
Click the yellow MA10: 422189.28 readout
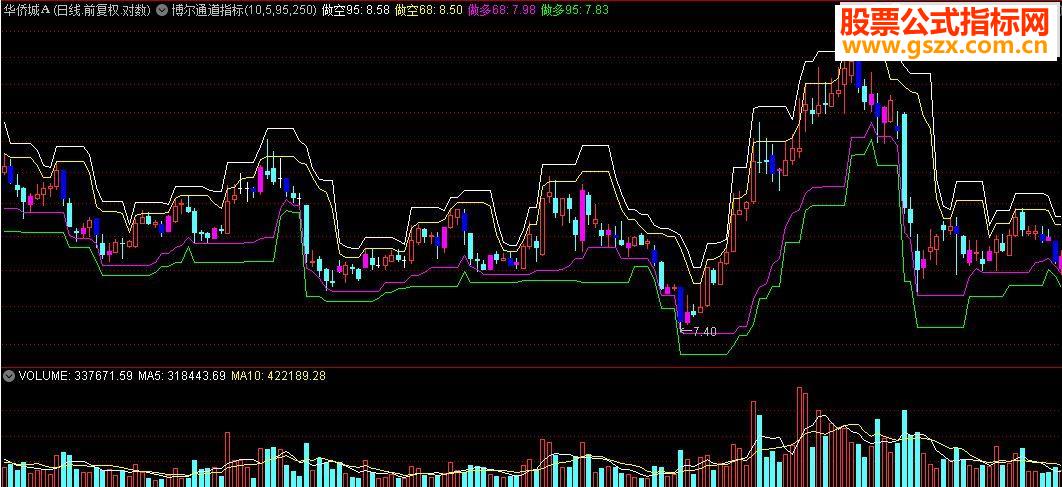[x=278, y=375]
